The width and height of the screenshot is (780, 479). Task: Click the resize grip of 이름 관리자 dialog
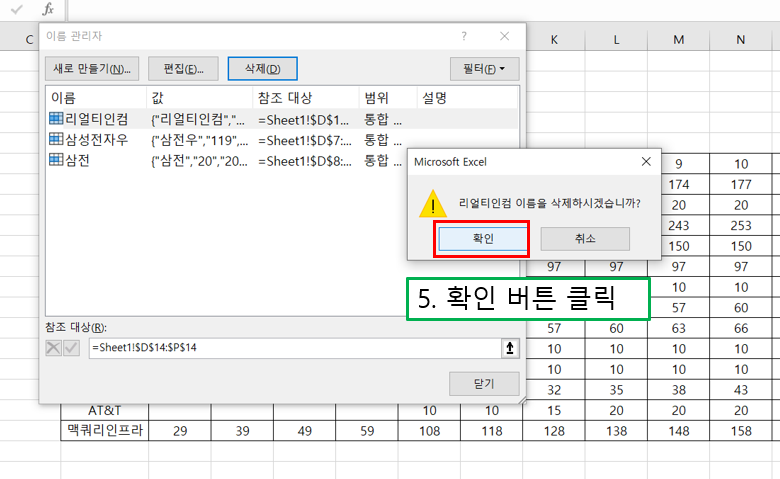click(x=522, y=400)
